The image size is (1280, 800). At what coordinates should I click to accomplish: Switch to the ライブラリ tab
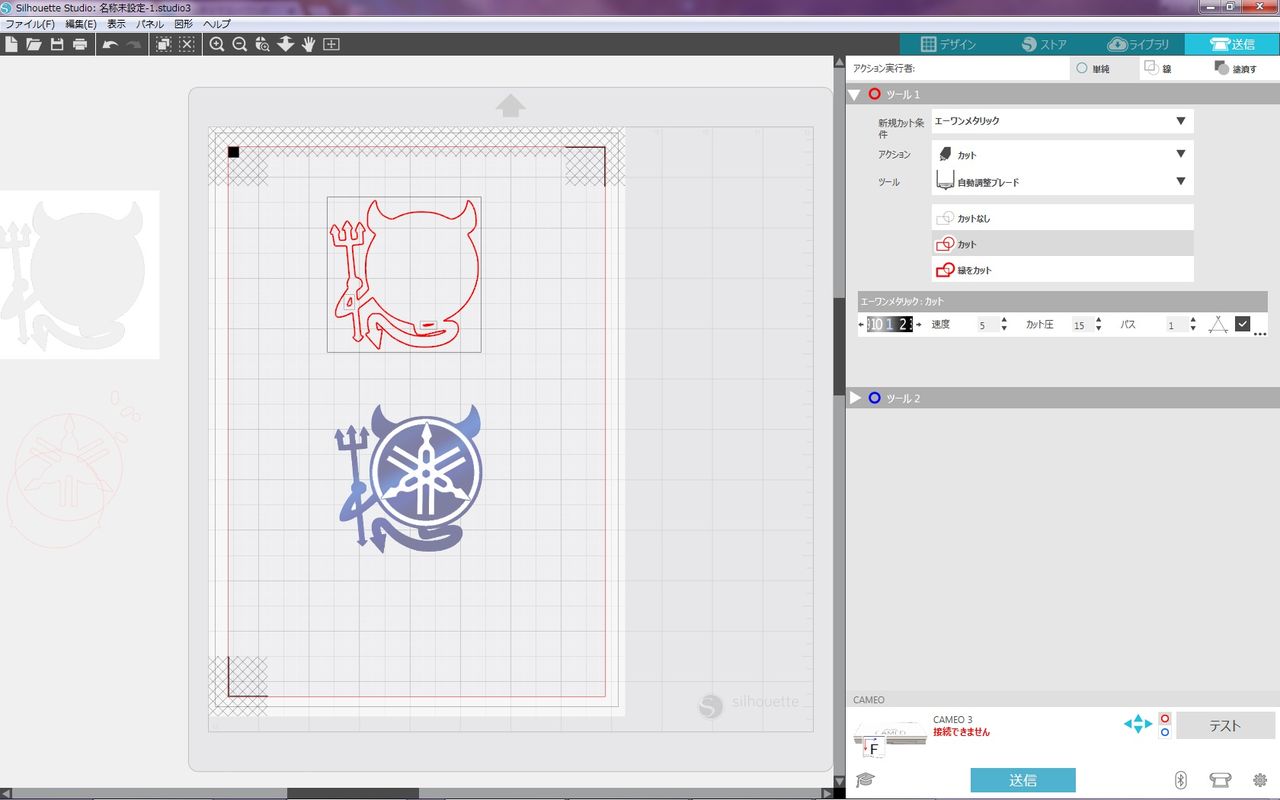(1138, 44)
